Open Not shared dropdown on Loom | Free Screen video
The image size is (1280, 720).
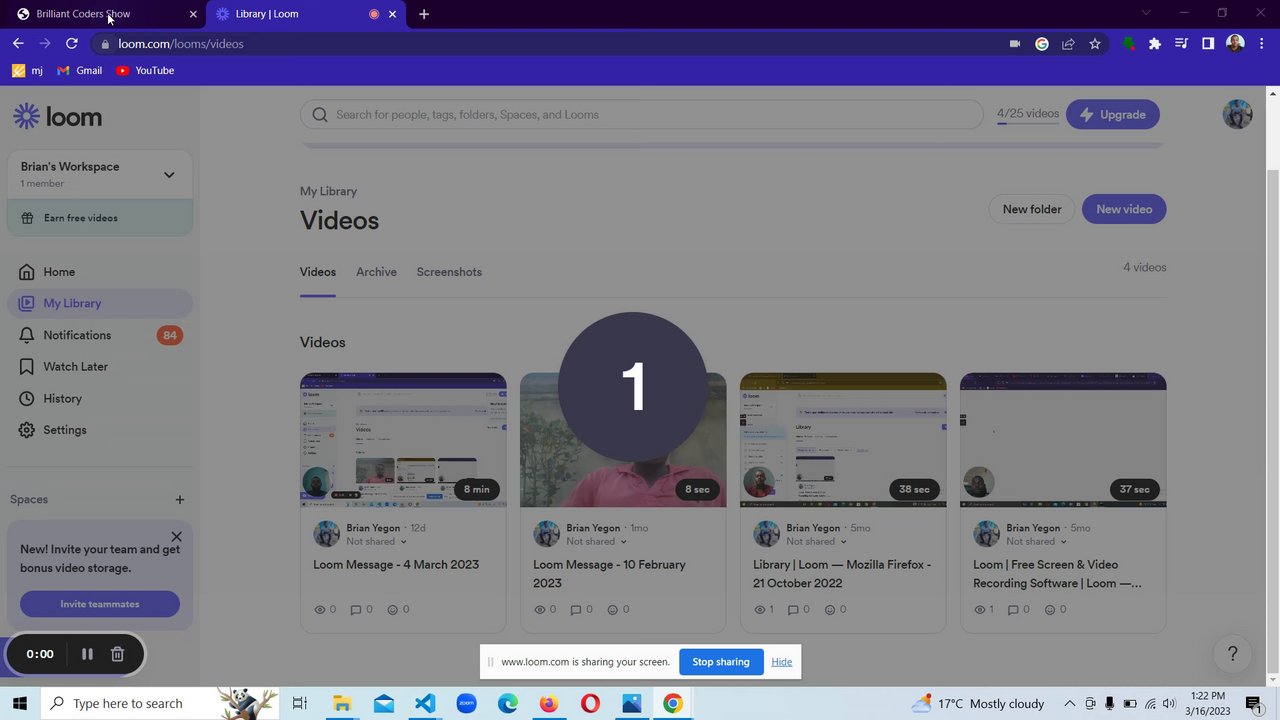(1037, 542)
